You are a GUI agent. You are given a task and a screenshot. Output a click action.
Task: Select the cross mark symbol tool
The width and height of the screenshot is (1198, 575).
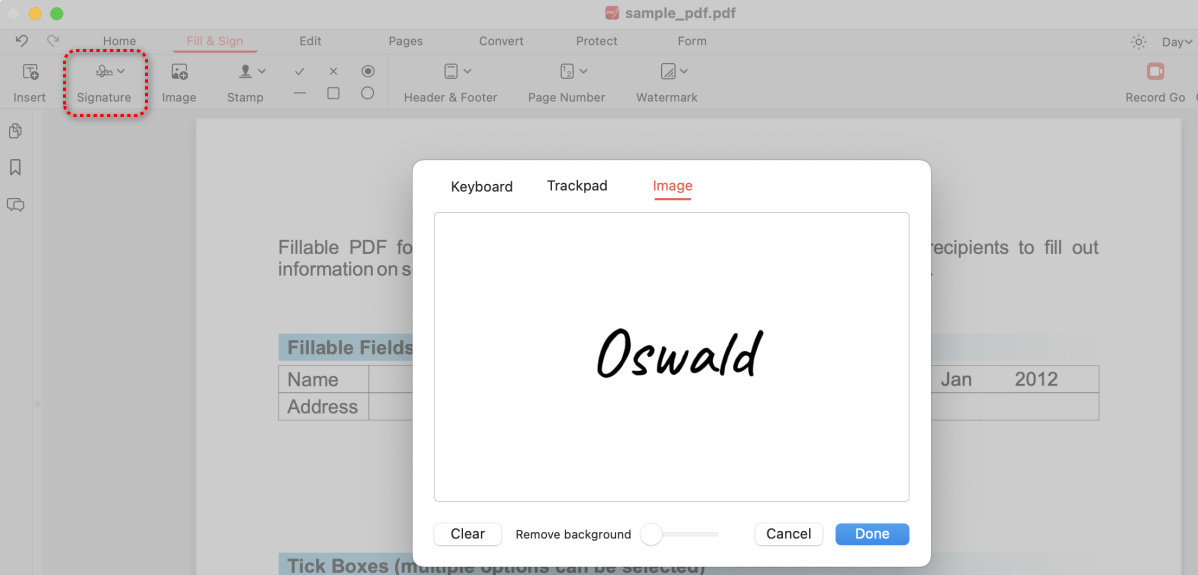click(333, 71)
